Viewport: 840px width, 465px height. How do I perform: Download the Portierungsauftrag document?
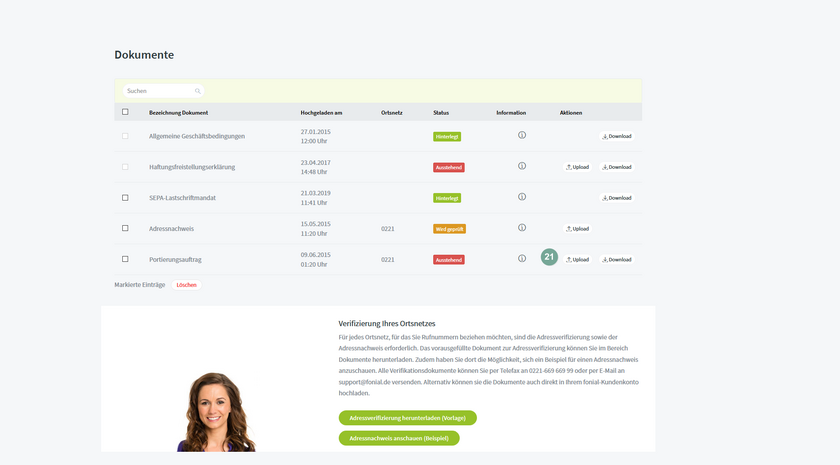pos(617,259)
